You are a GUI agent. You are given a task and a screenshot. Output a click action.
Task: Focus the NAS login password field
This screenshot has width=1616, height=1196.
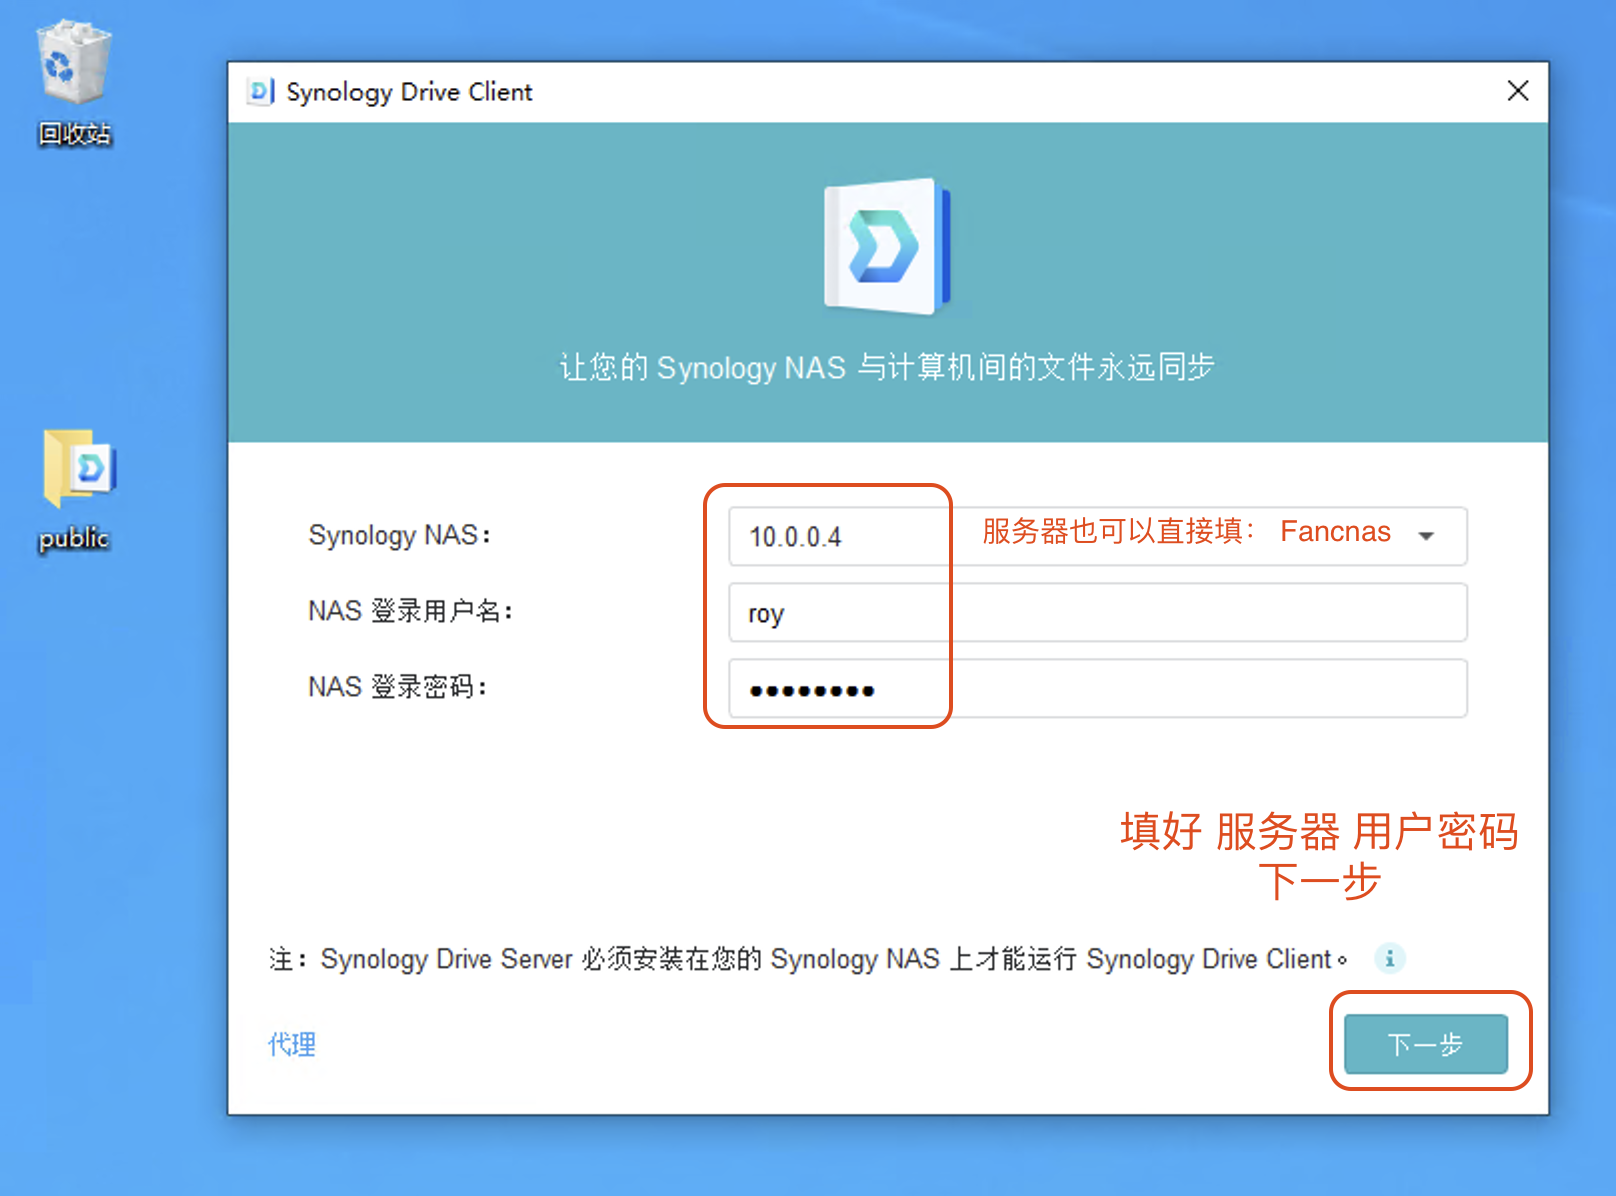point(1097,688)
